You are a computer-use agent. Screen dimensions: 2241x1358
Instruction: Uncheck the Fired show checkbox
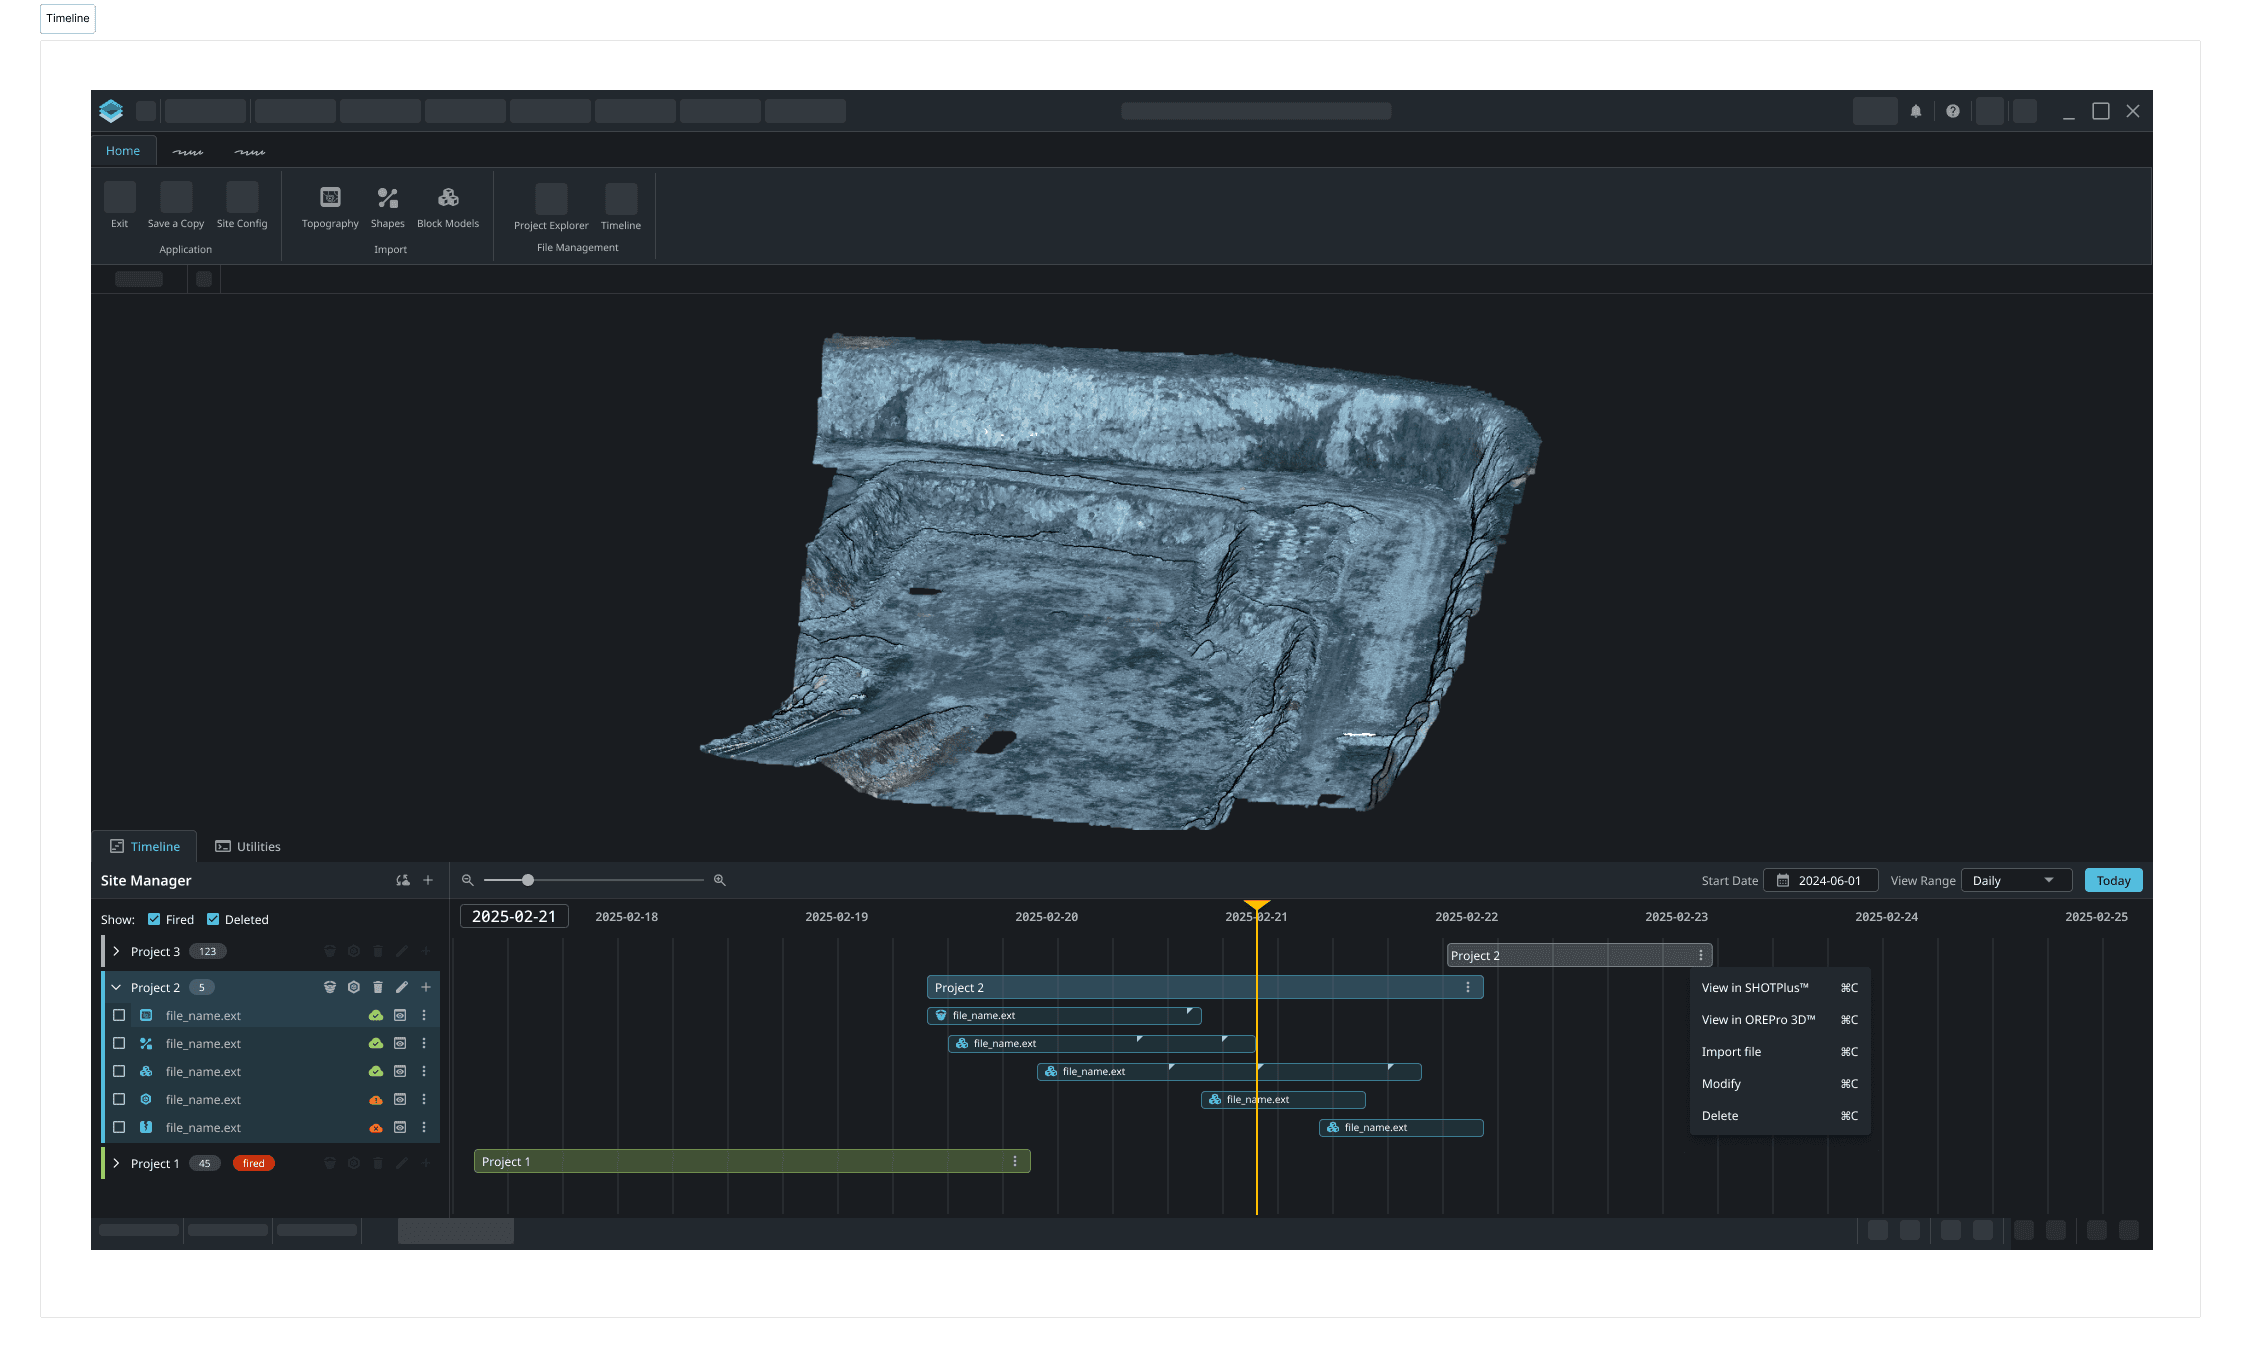pos(154,919)
